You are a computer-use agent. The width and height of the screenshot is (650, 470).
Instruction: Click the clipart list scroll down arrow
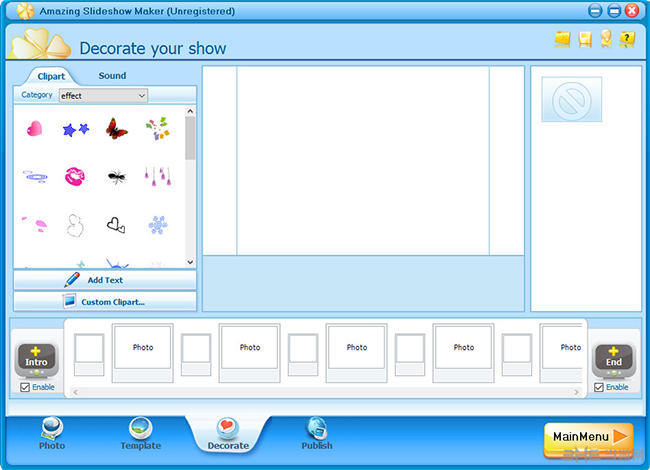(190, 262)
